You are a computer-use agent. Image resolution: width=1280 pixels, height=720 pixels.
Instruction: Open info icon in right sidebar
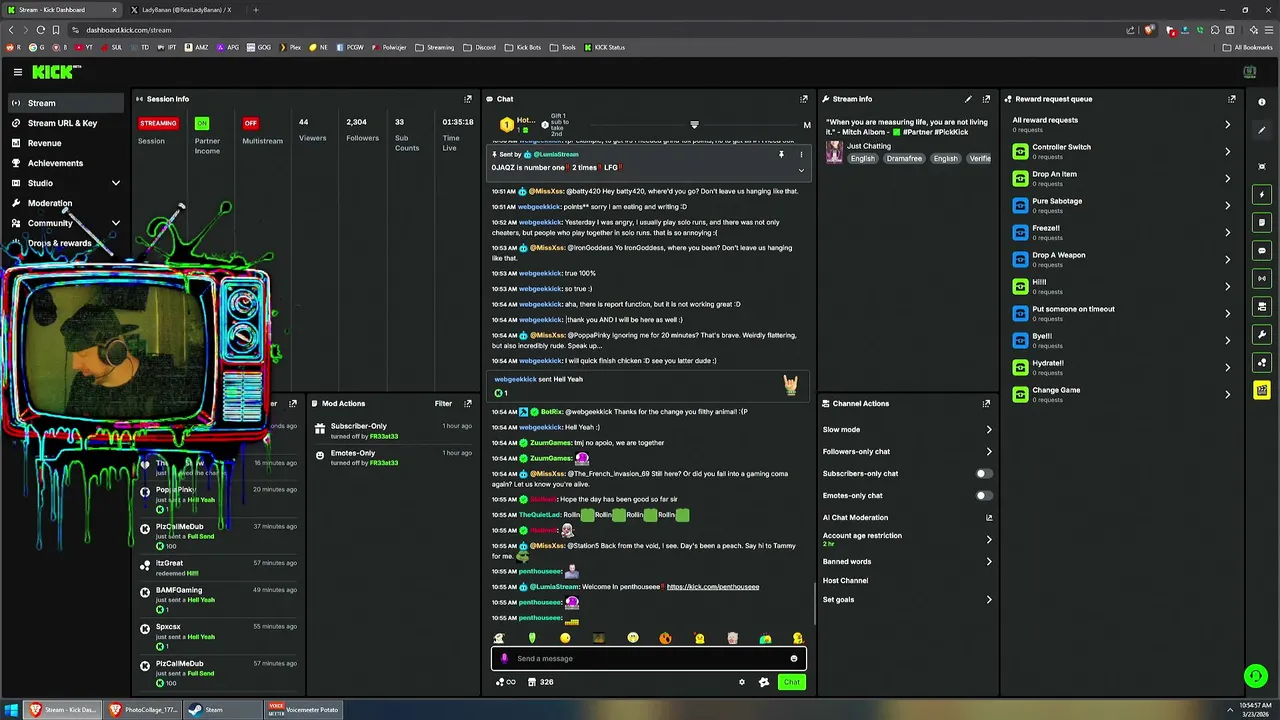click(x=1262, y=102)
